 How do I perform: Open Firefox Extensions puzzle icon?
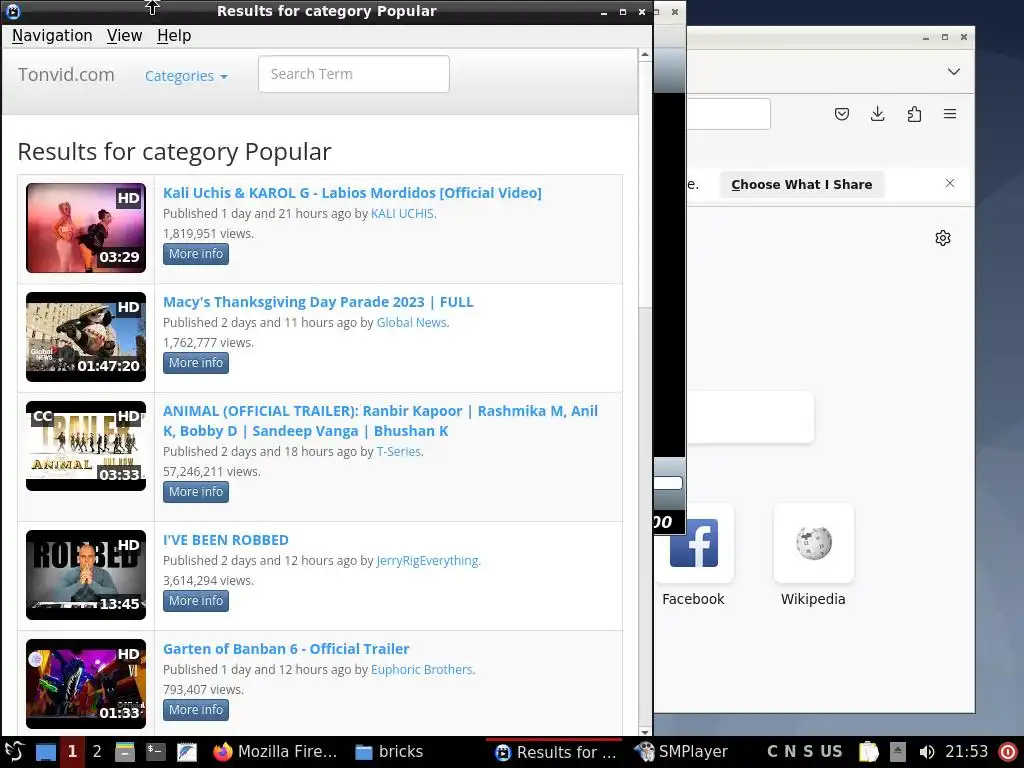tap(914, 114)
